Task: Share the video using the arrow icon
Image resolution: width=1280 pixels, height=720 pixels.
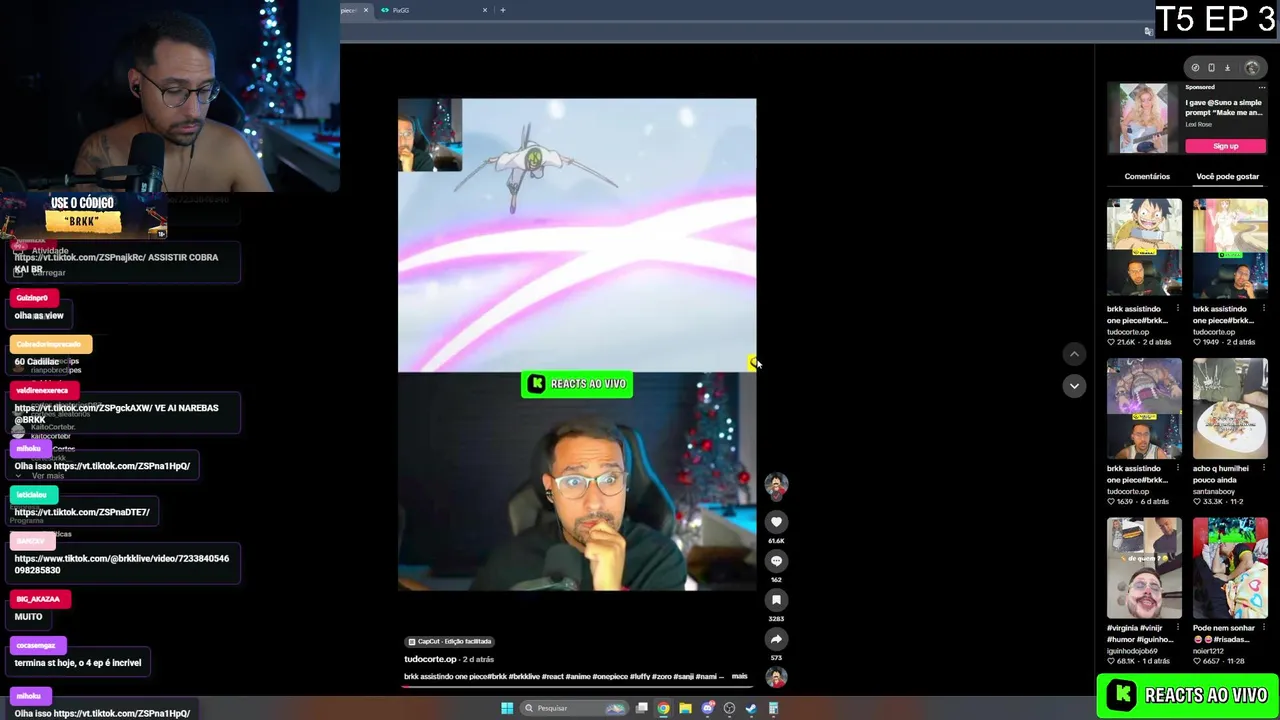Action: (776, 639)
